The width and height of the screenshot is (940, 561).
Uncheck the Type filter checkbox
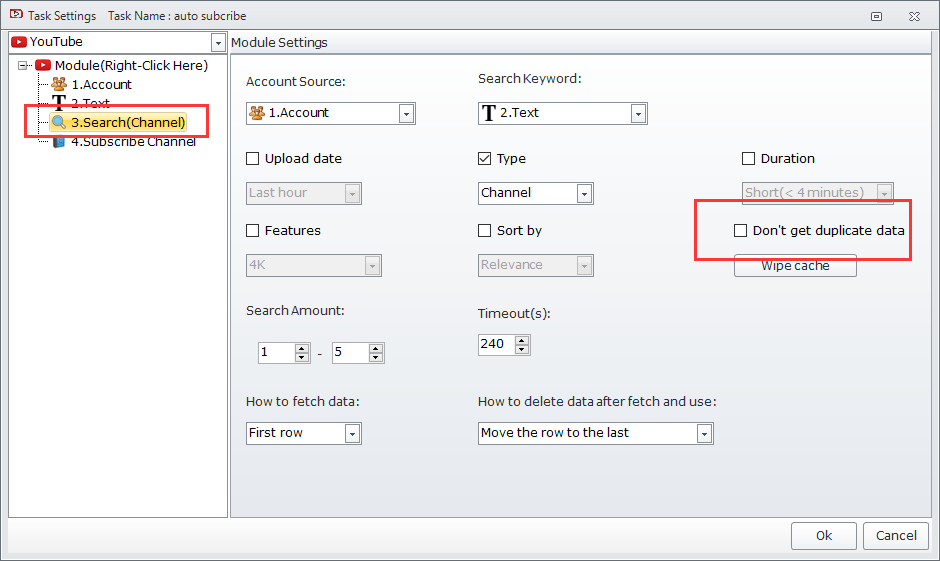[x=485, y=158]
